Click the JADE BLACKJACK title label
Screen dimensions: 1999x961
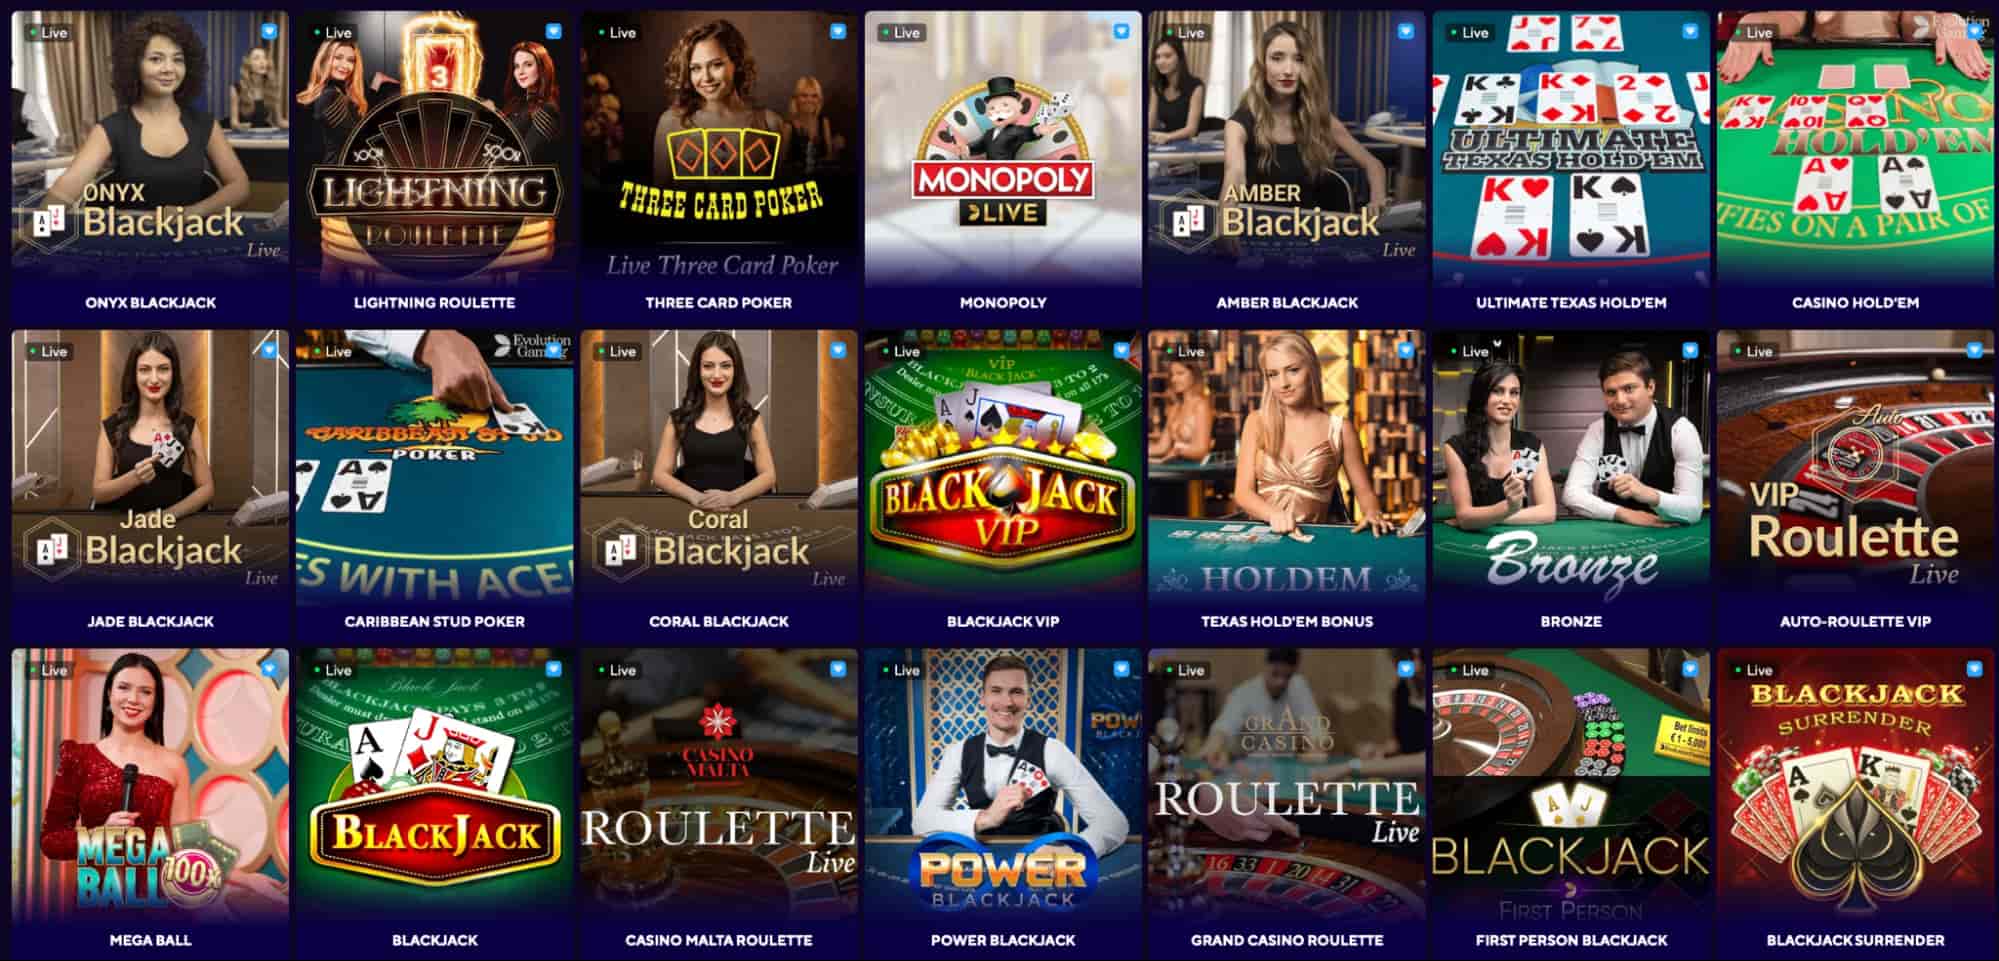[x=150, y=621]
